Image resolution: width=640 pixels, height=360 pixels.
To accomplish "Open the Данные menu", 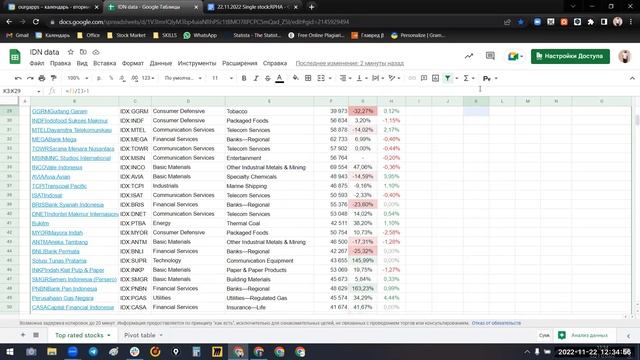I will click(161, 63).
